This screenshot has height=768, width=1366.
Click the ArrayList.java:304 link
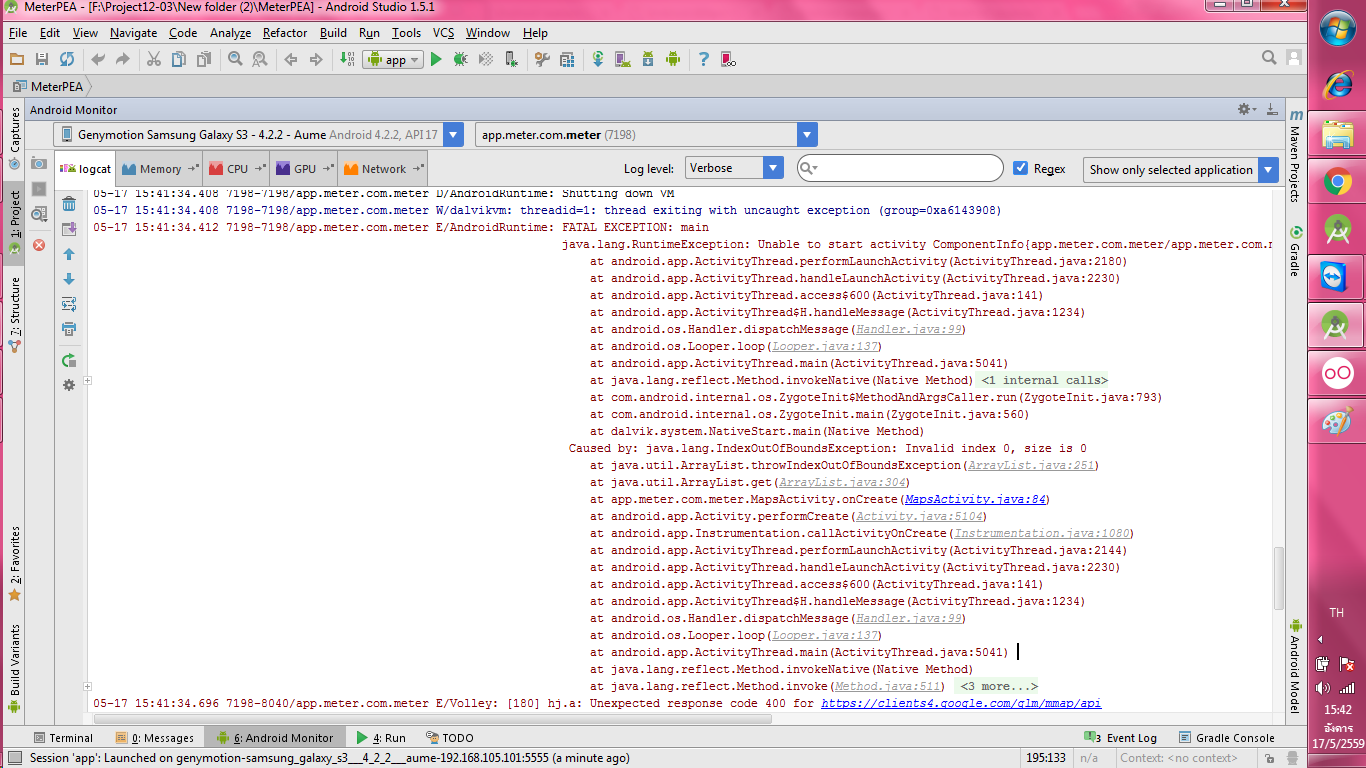843,483
